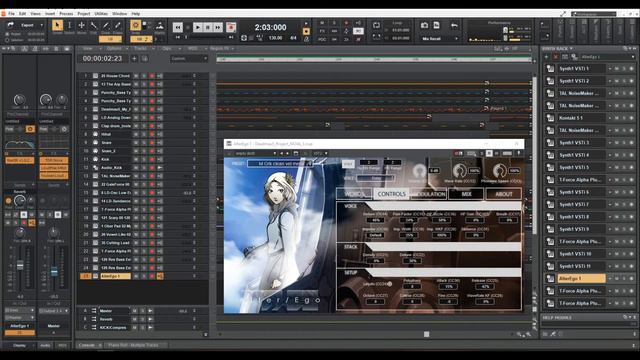Arm record on Kick track
The height and width of the screenshot is (360, 640).
(152, 159)
